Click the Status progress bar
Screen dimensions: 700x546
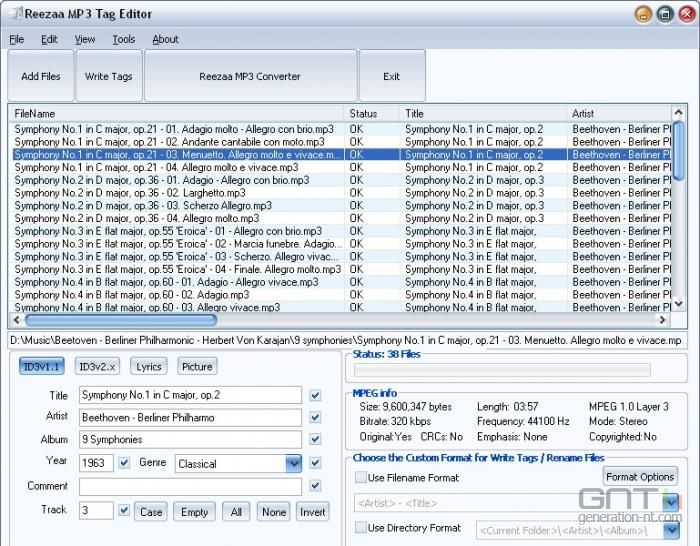tap(502, 370)
